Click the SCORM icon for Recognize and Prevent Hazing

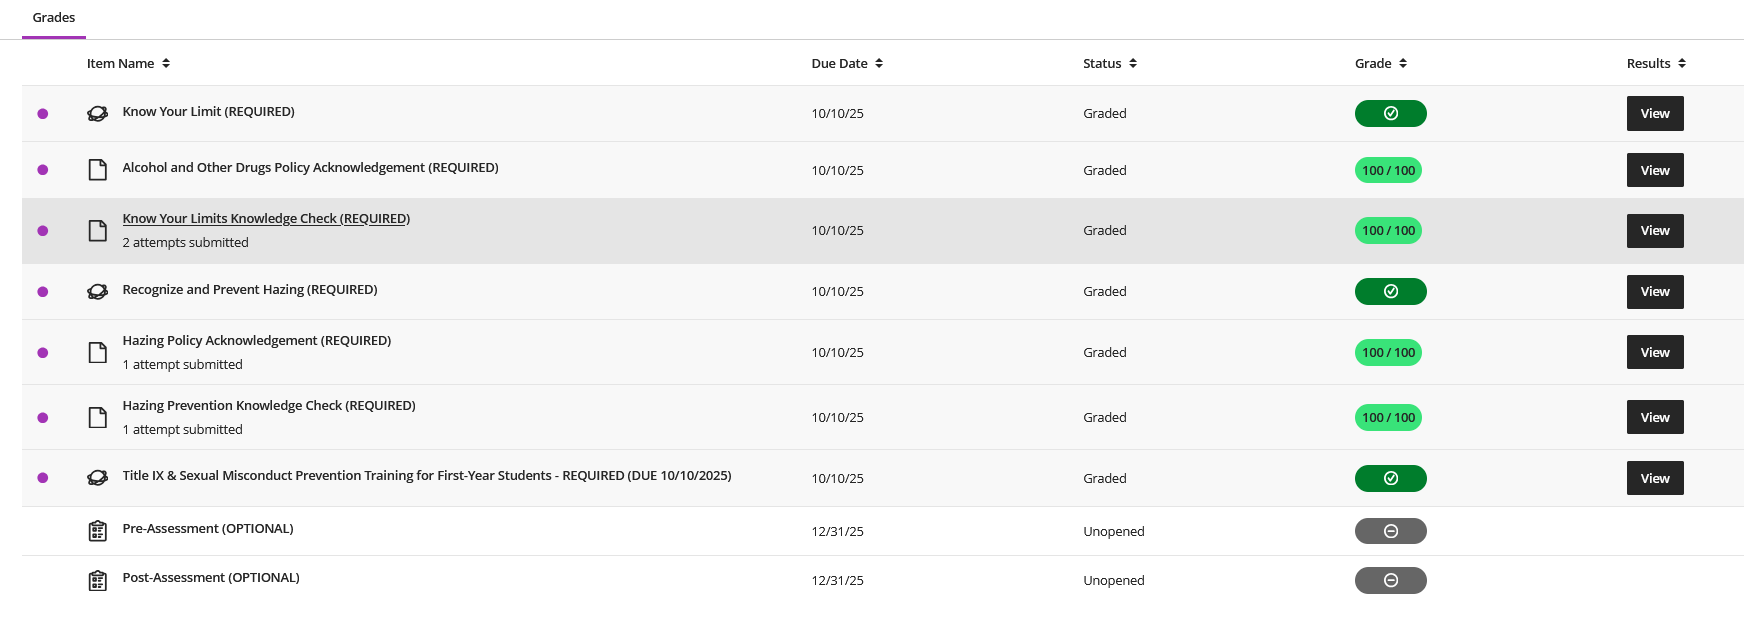point(97,292)
